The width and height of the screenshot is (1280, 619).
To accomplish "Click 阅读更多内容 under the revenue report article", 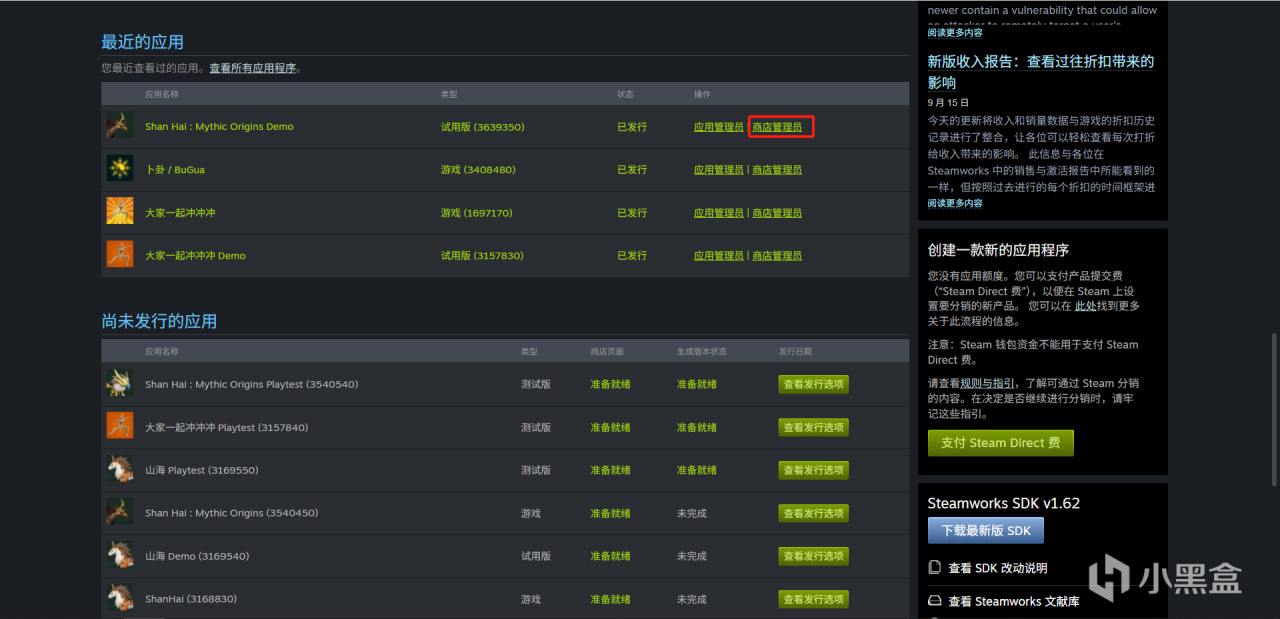I will tap(955, 203).
